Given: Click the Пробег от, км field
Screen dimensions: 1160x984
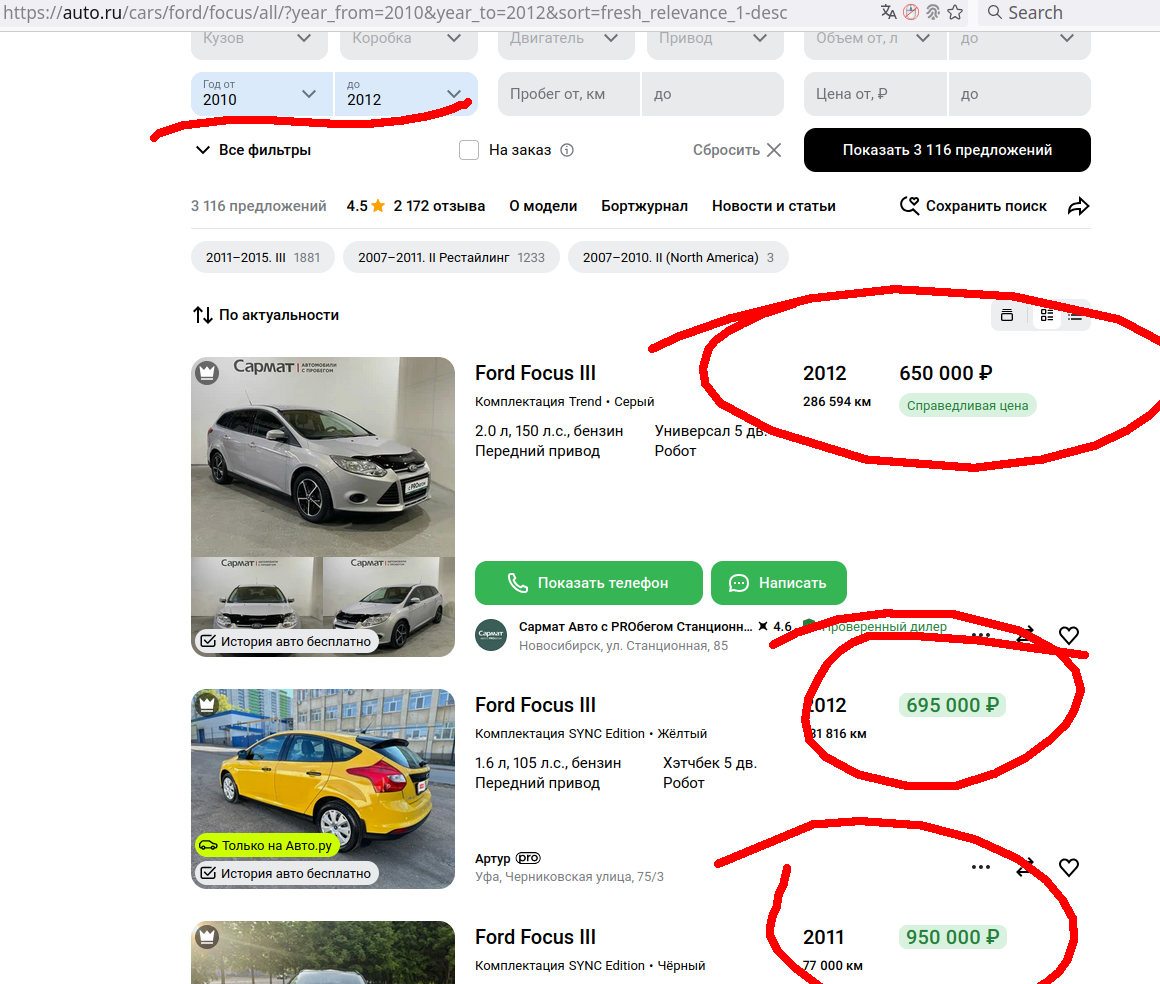Looking at the screenshot, I should (x=568, y=94).
